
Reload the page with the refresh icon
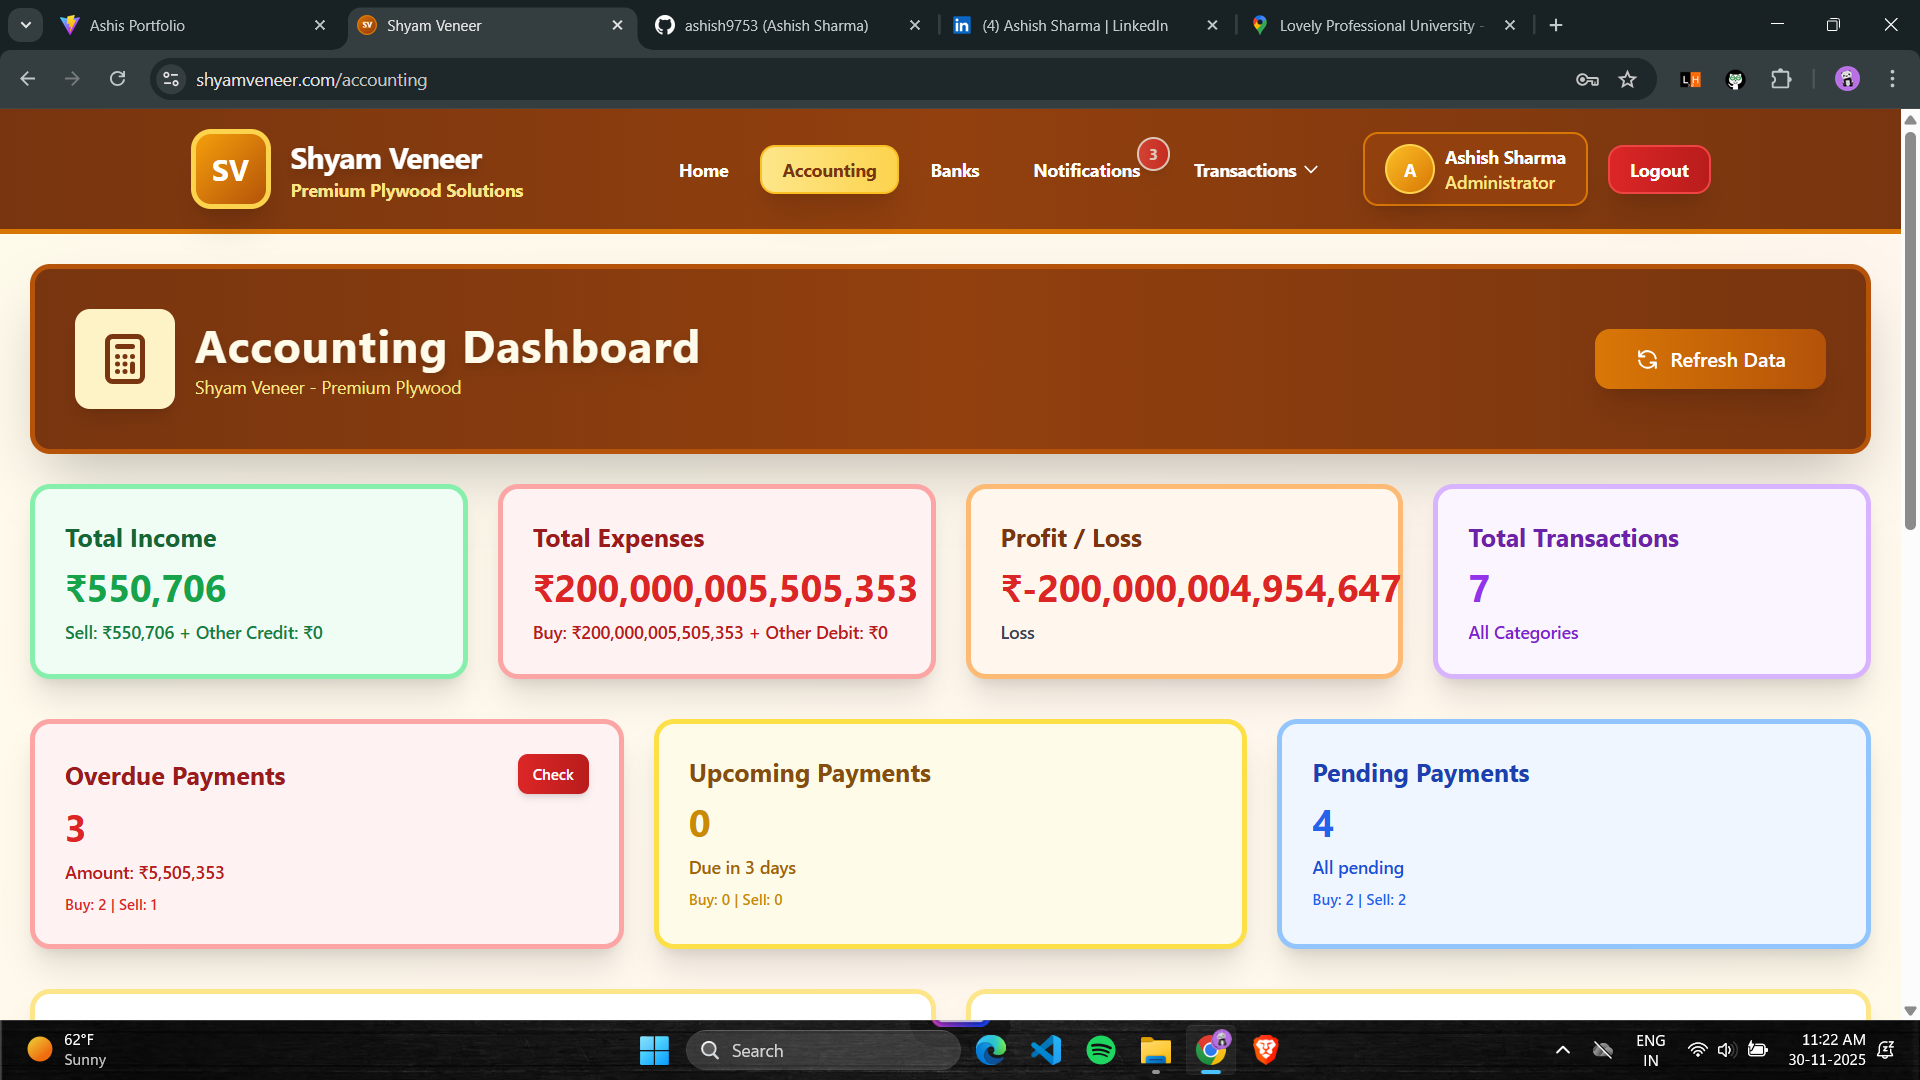coord(117,79)
